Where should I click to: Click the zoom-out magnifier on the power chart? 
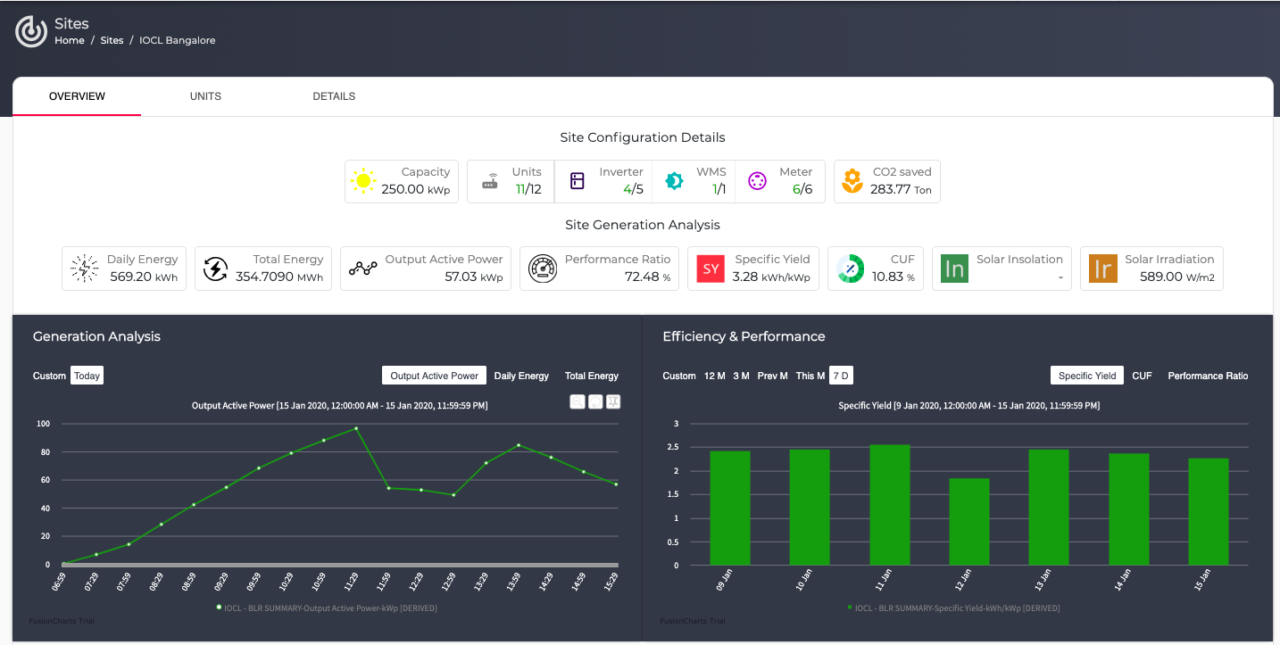pyautogui.click(x=577, y=401)
